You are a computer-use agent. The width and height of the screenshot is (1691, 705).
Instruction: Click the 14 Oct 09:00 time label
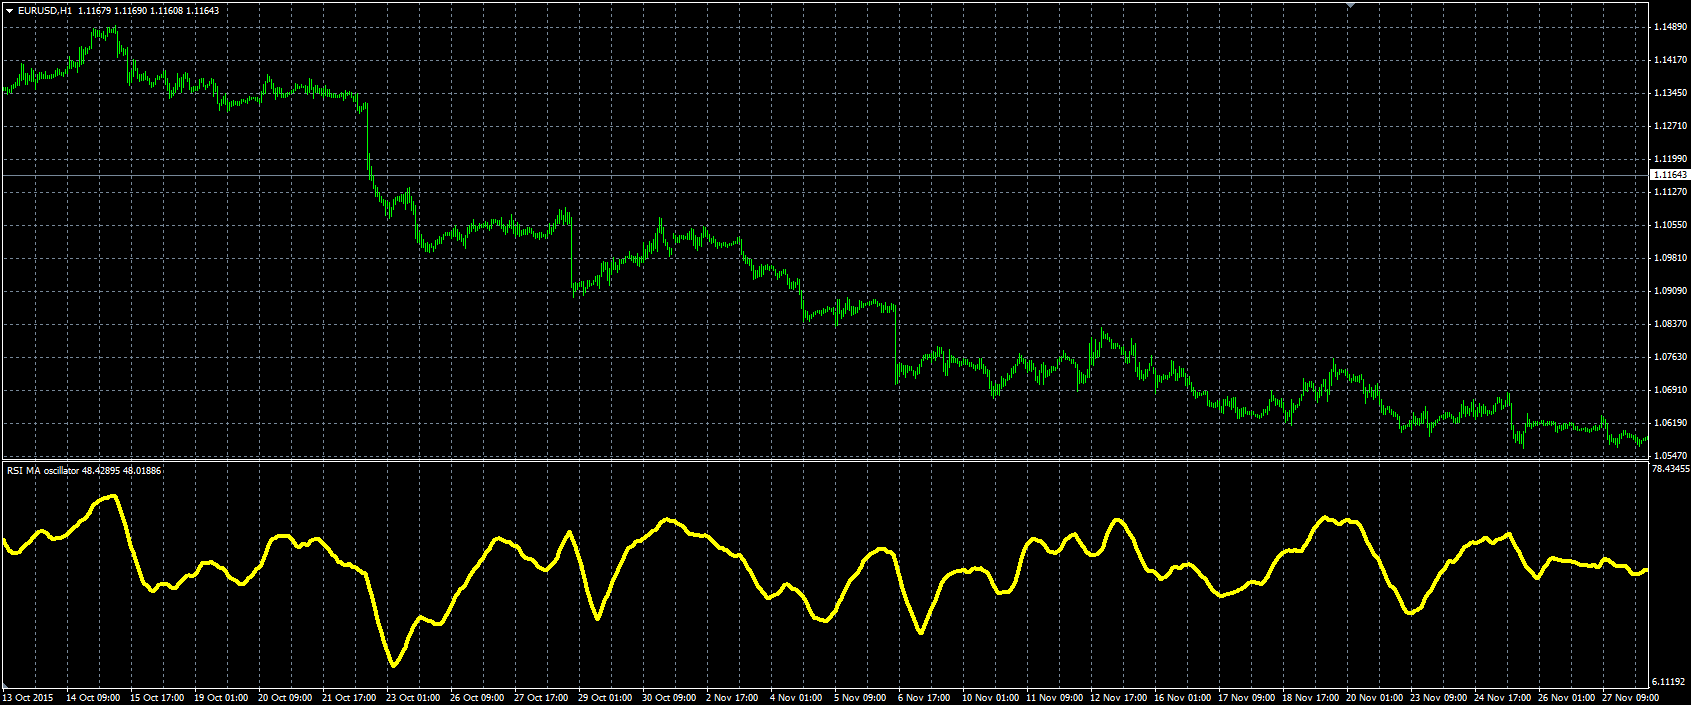[93, 698]
